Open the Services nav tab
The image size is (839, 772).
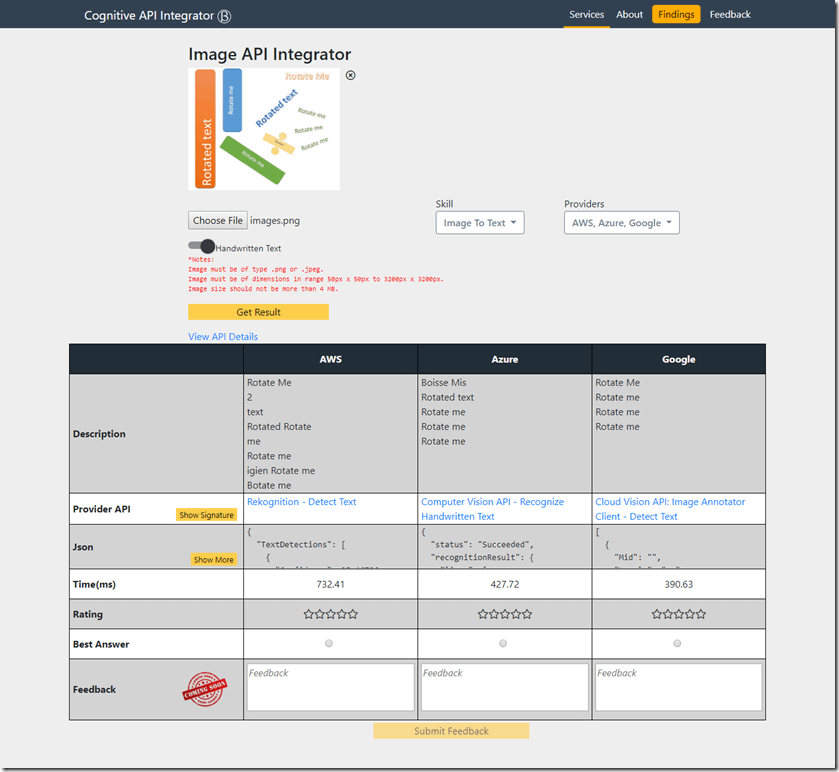pos(586,15)
